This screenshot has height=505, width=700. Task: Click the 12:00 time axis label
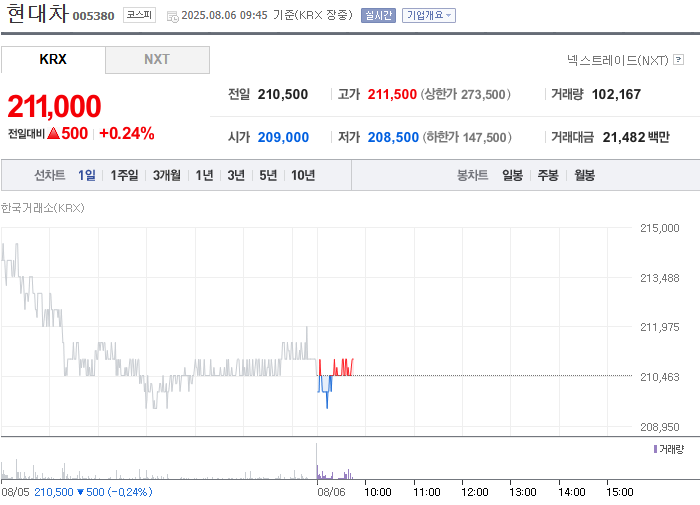(x=475, y=492)
